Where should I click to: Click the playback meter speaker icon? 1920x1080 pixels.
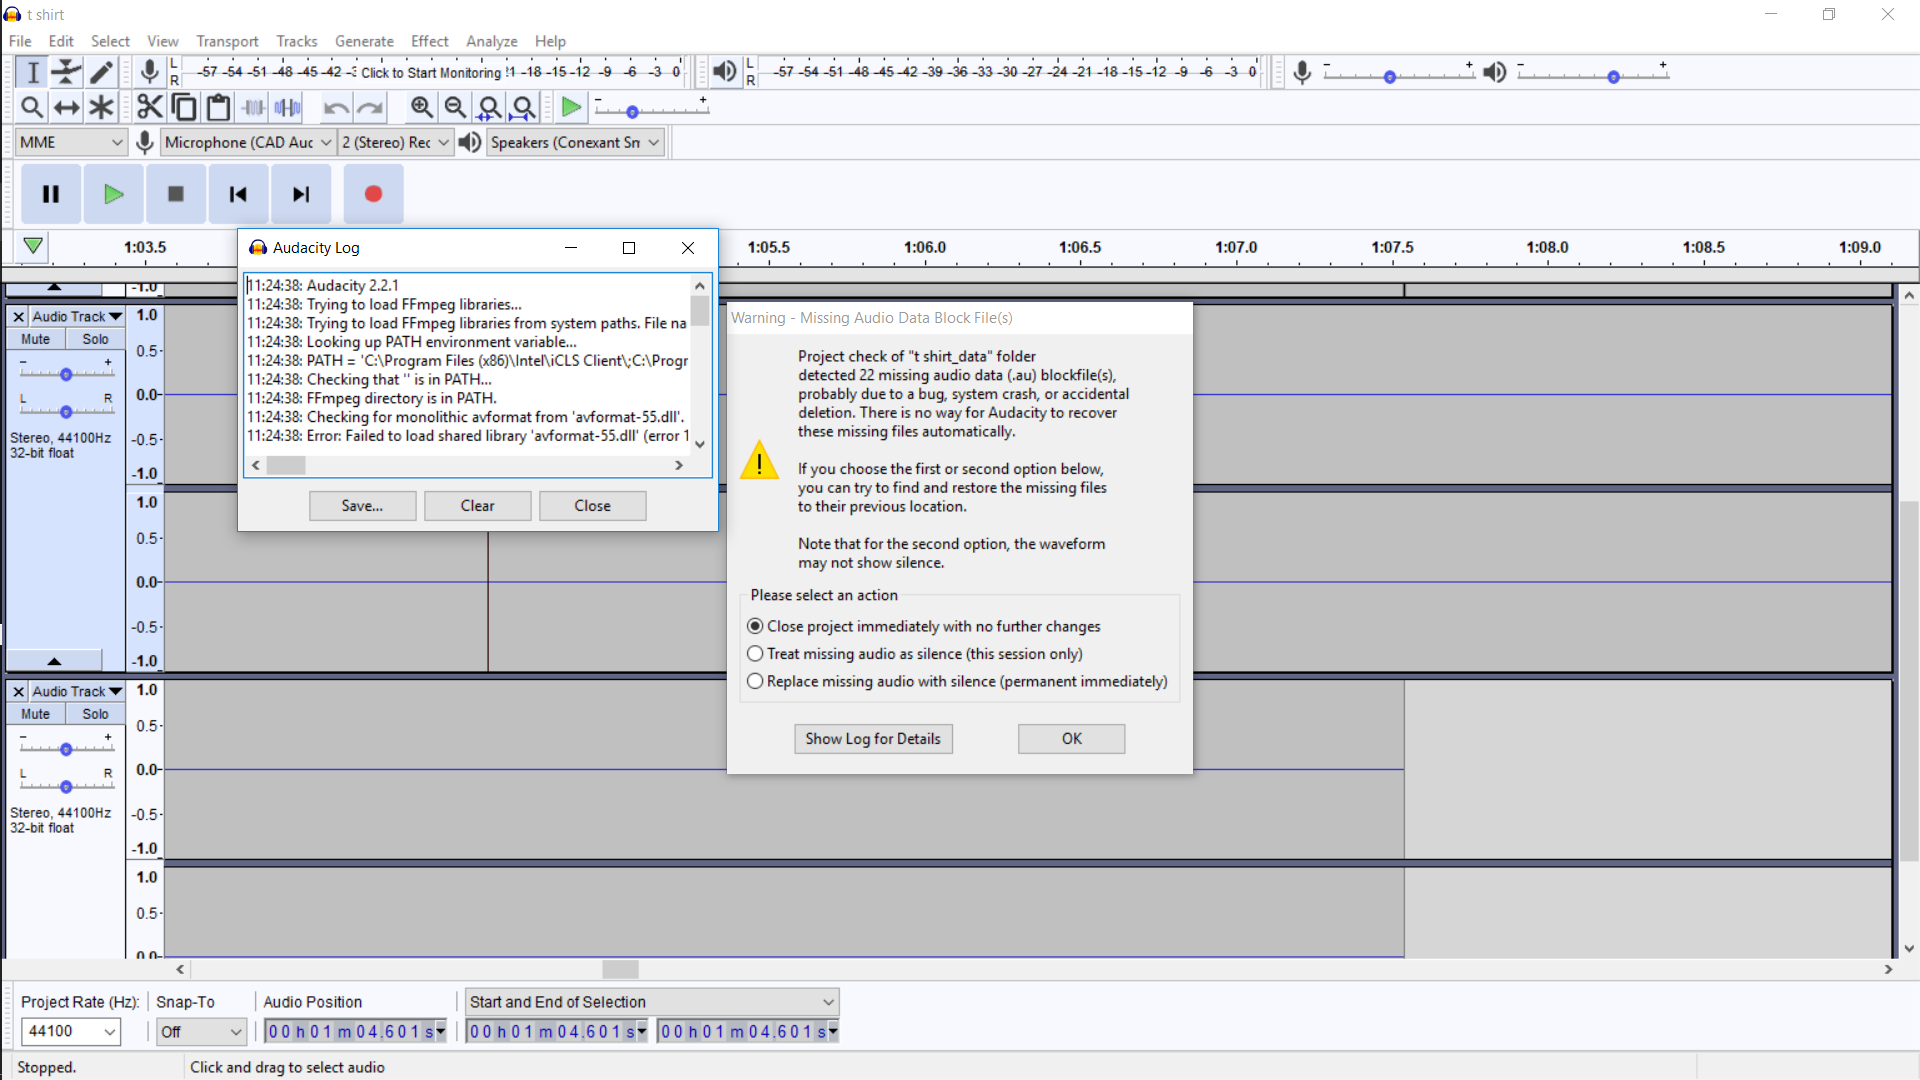click(724, 72)
